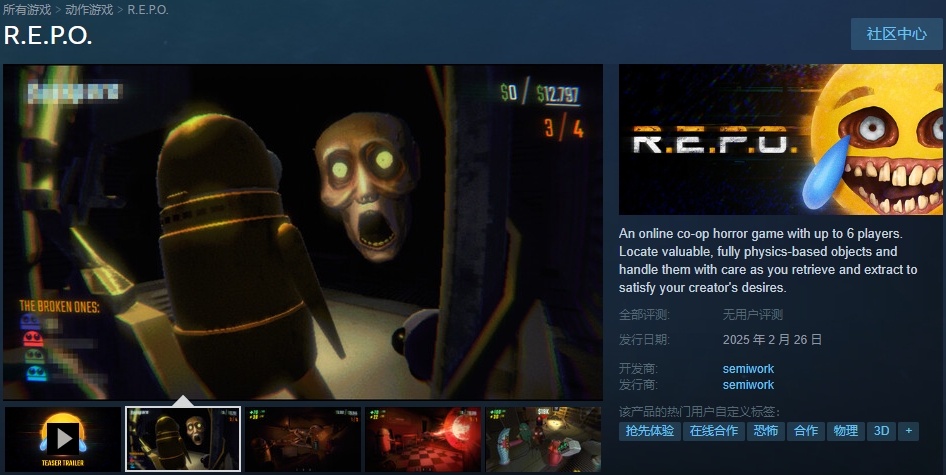This screenshot has height=475, width=946.
Task: Click the plus button to add tags
Action: 909,431
